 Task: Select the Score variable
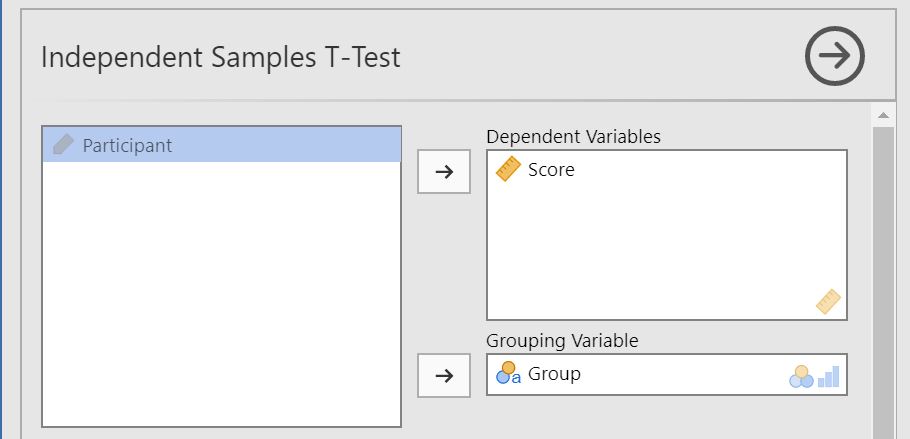pyautogui.click(x=551, y=170)
